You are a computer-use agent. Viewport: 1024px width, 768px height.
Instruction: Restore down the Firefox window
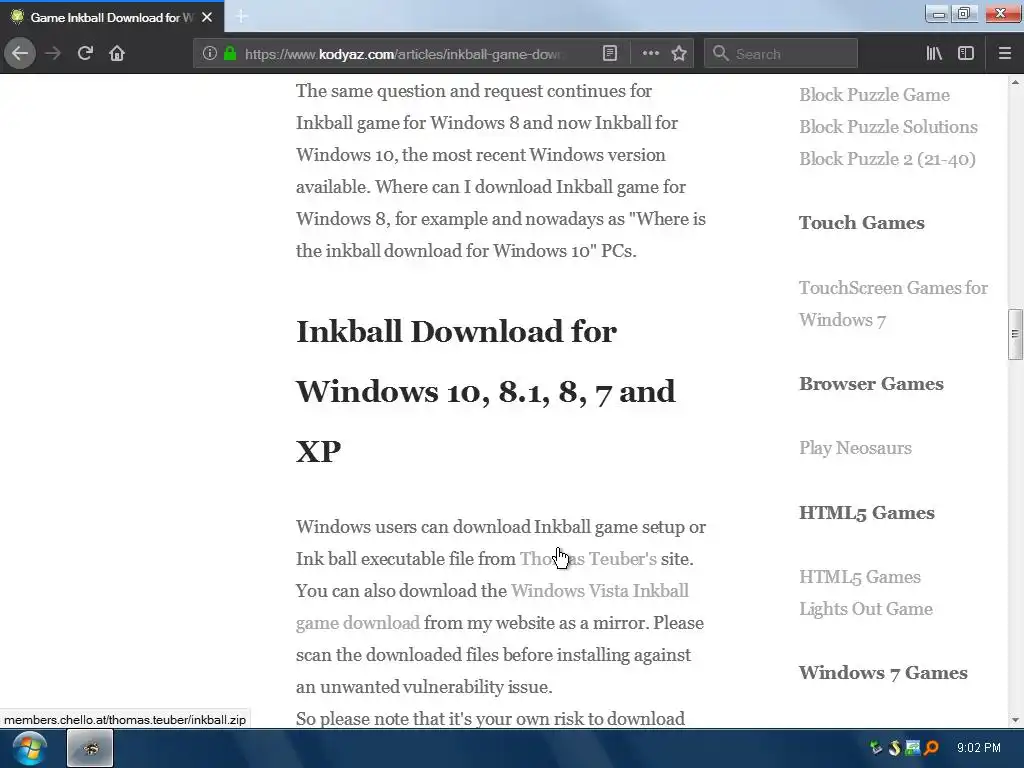click(x=964, y=14)
